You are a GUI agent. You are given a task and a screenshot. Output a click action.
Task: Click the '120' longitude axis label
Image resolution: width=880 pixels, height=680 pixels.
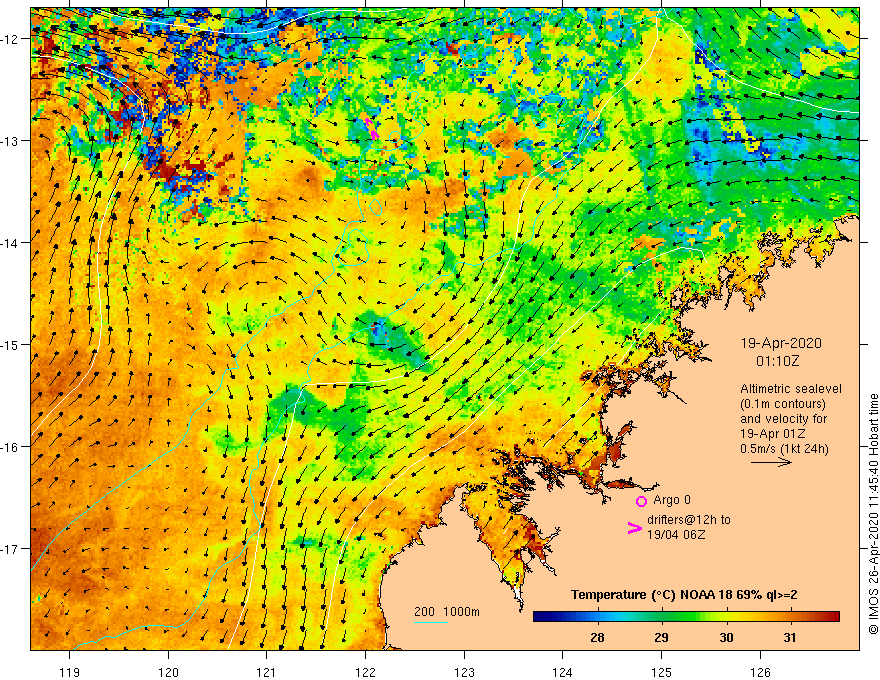pyautogui.click(x=168, y=672)
